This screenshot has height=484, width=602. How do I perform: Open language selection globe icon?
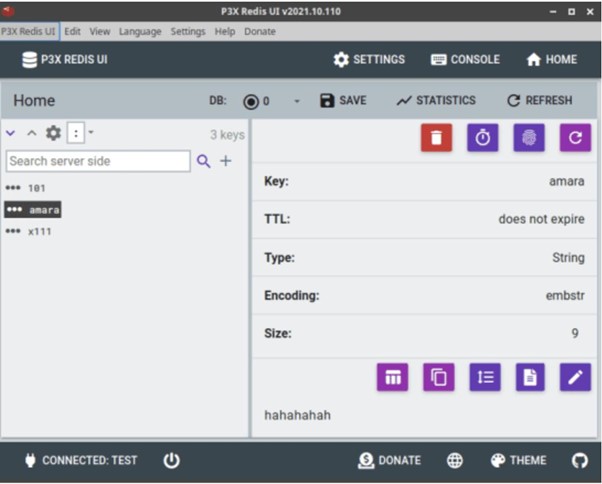pos(455,460)
